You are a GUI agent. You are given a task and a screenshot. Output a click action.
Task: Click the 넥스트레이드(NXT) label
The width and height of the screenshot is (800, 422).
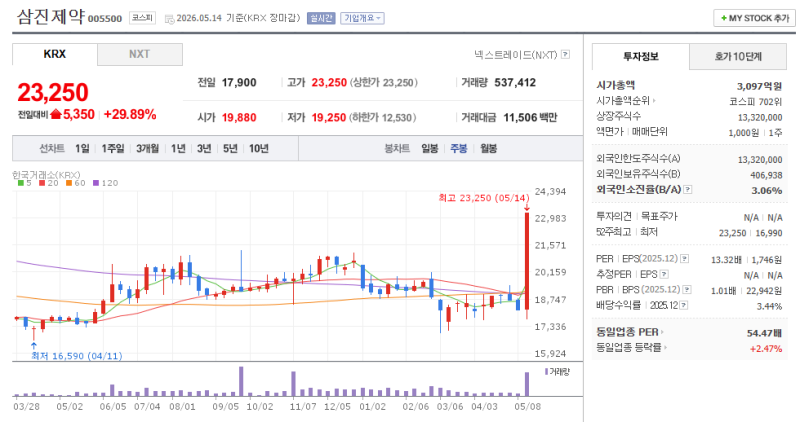pyautogui.click(x=515, y=55)
